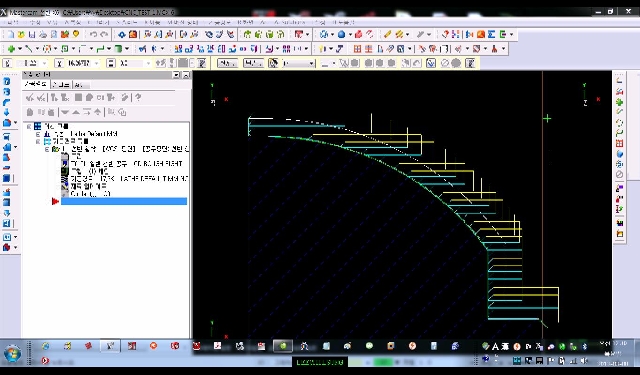Click the Open file folder icon

(22, 35)
